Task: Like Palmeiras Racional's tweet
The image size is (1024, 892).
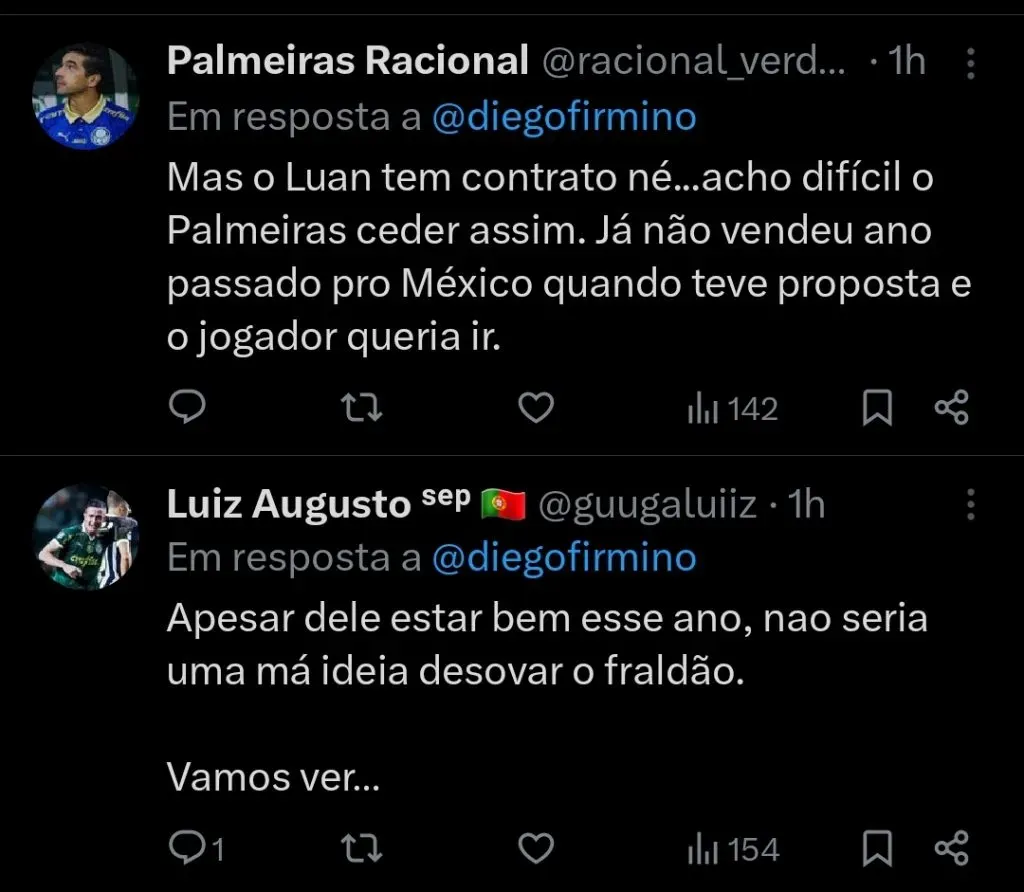Action: [x=536, y=407]
